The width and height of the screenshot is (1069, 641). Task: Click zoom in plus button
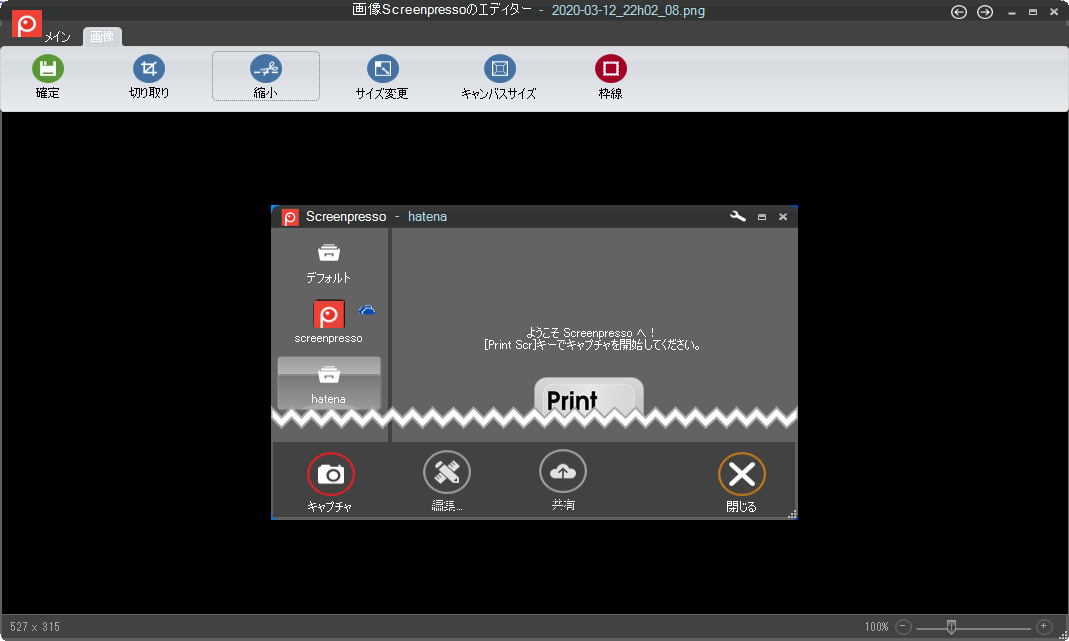coord(1044,626)
